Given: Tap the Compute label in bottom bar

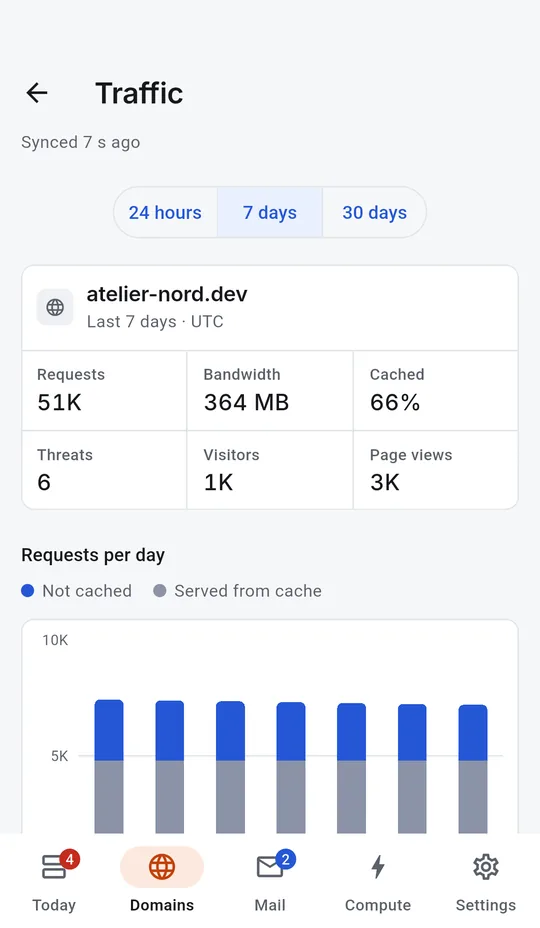Looking at the screenshot, I should point(378,905).
